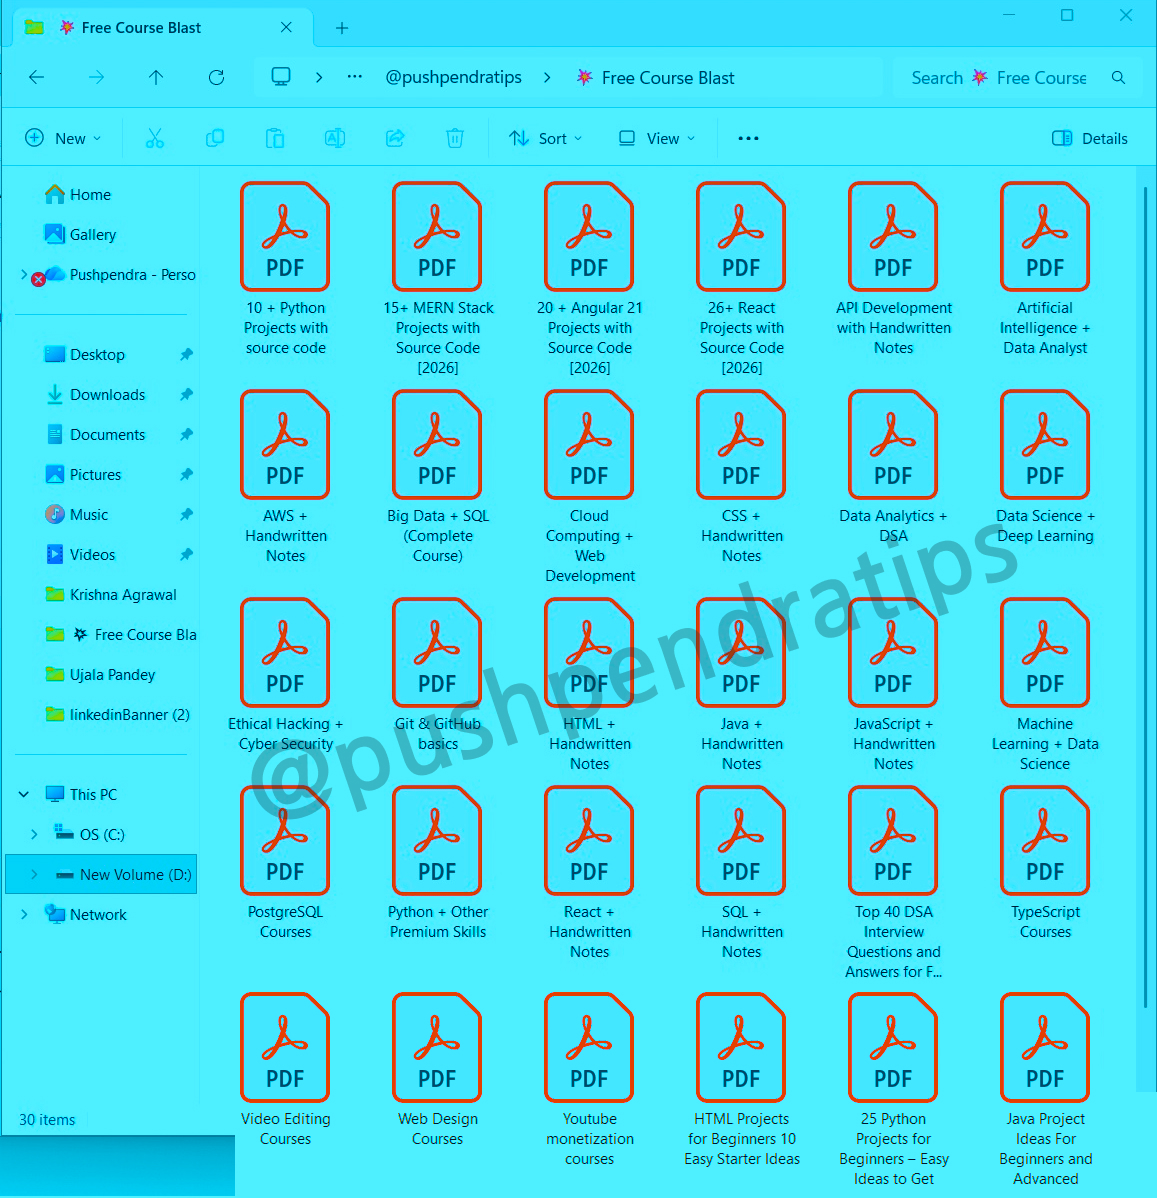Select Video Editing Courses PDF
This screenshot has width=1157, height=1198.
coord(285,1070)
